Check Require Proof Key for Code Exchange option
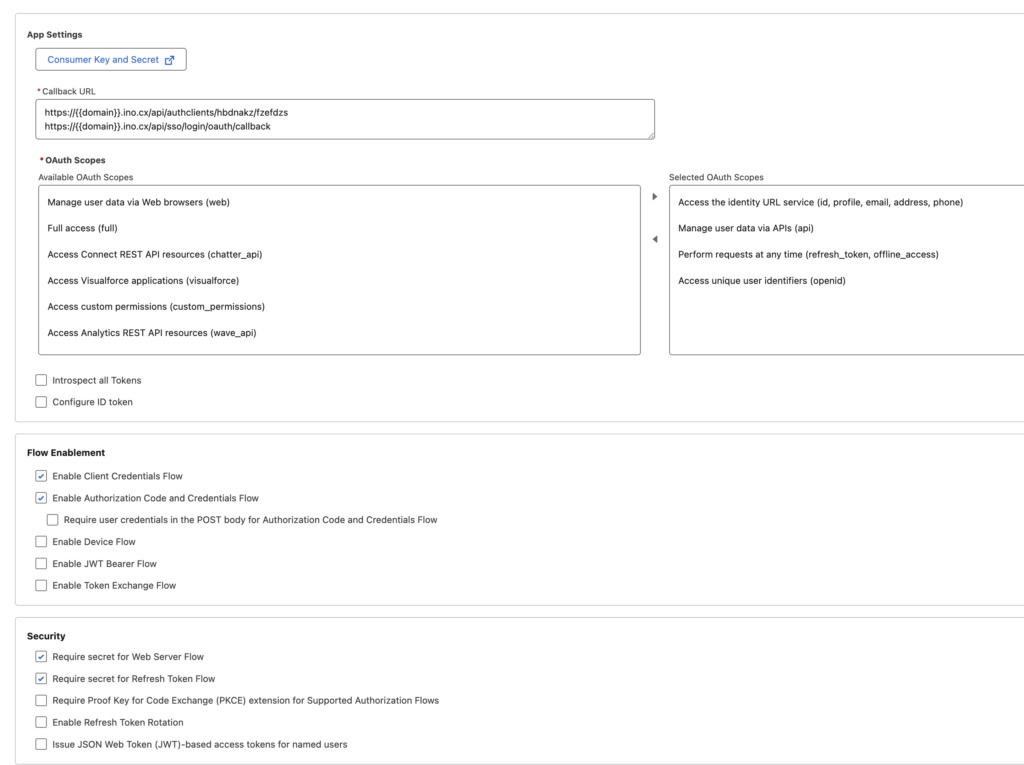1024x765 pixels. [41, 700]
